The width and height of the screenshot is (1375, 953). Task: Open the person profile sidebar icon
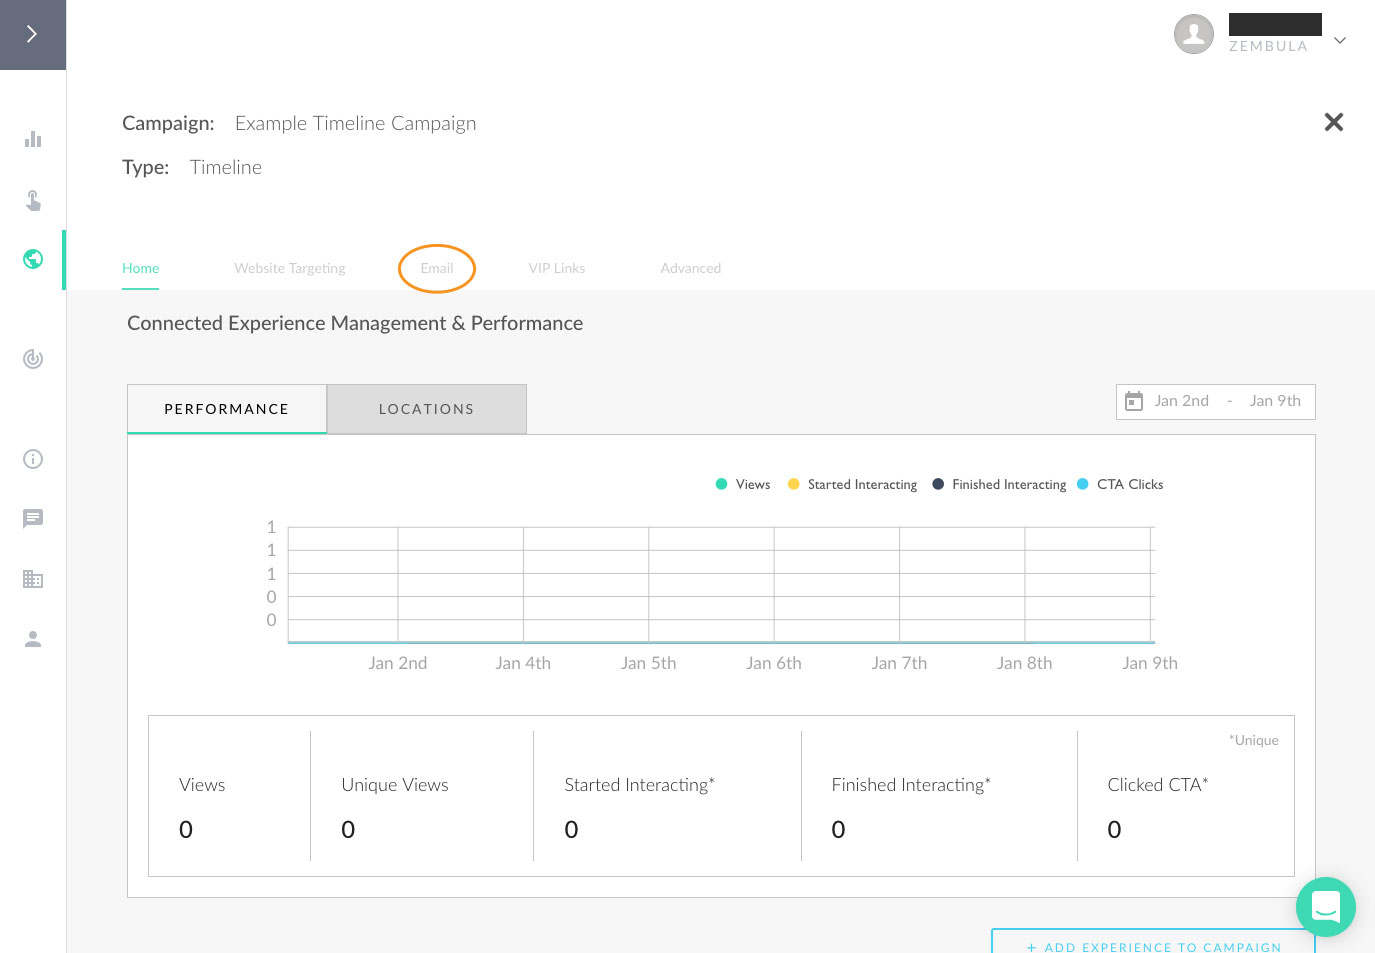pyautogui.click(x=33, y=639)
